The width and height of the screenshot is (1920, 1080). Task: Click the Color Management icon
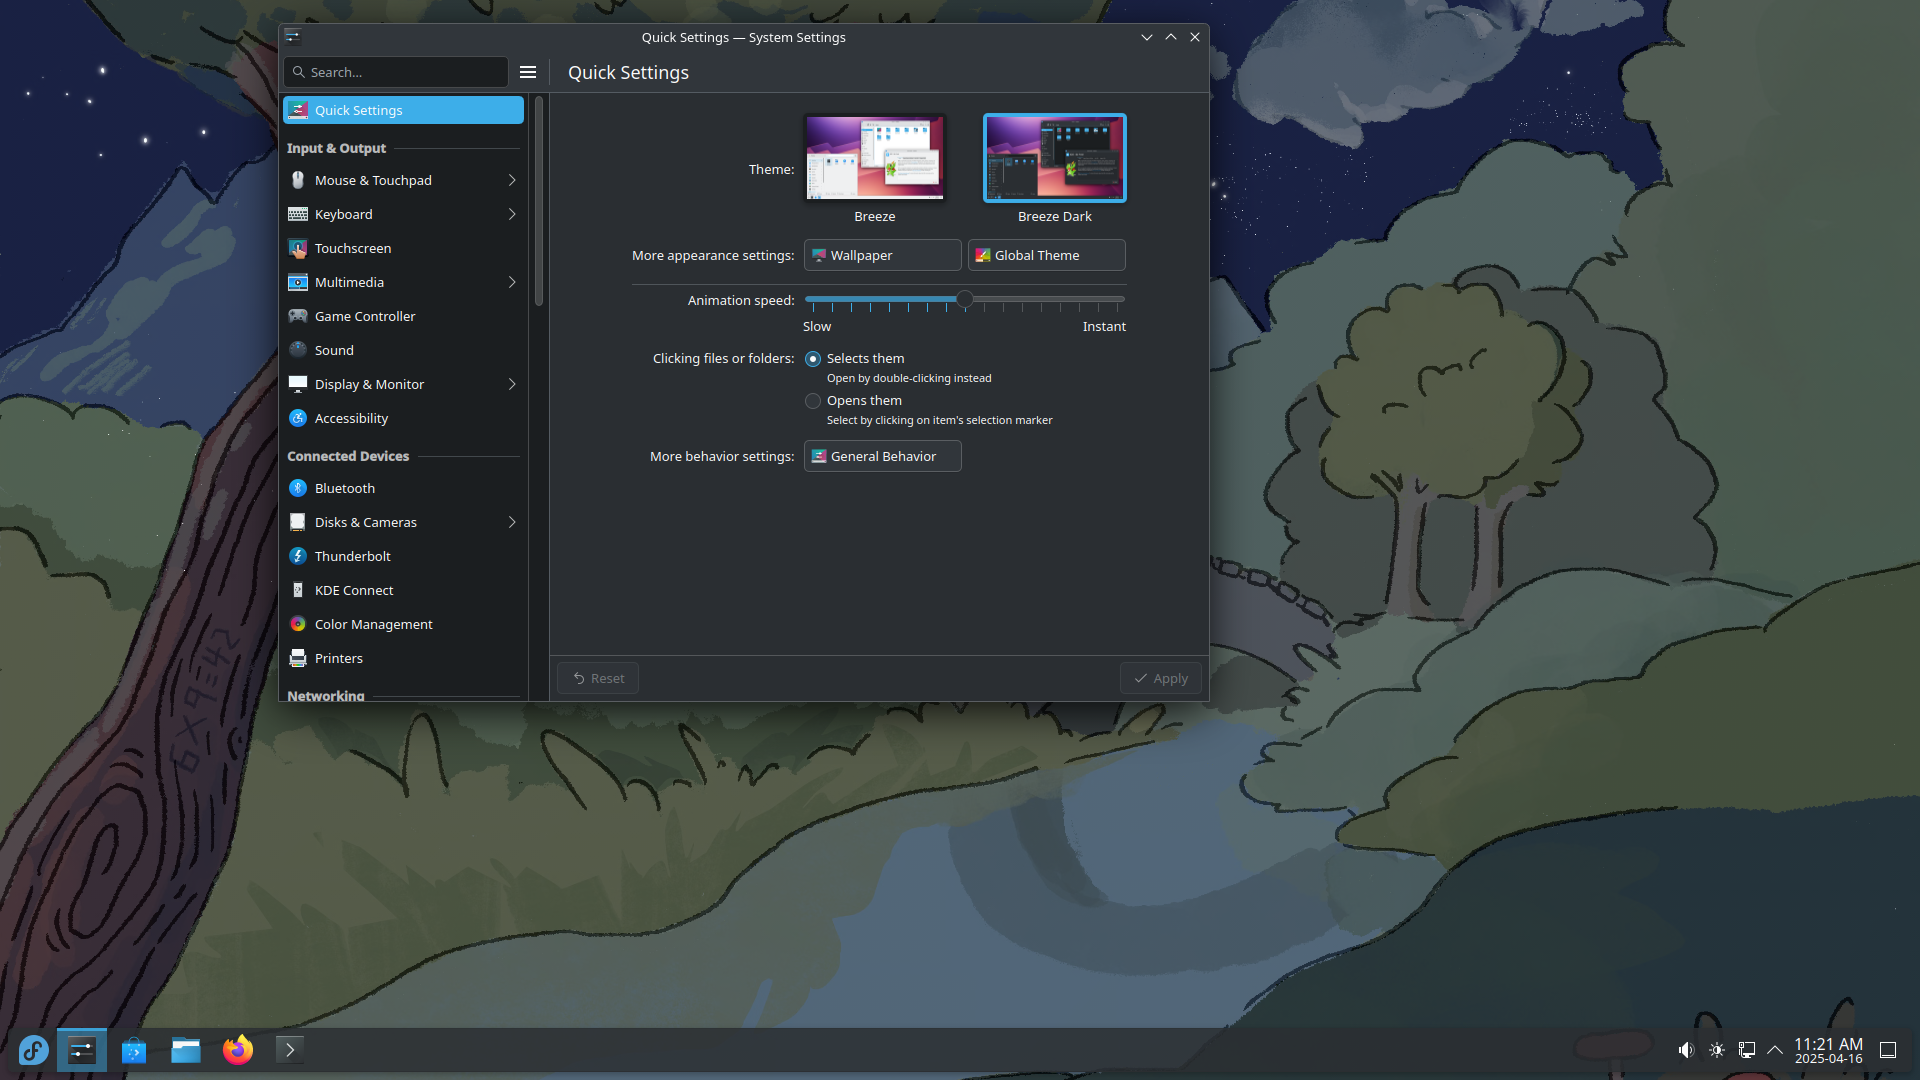pyautogui.click(x=298, y=624)
